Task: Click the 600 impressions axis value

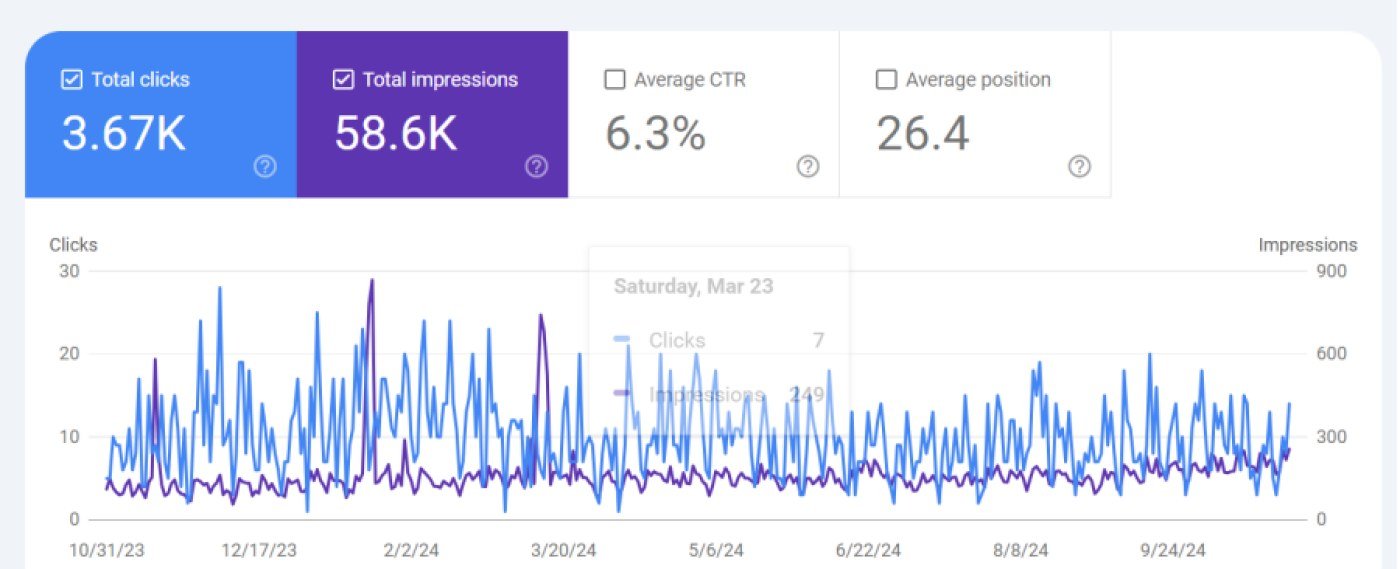Action: [1332, 354]
